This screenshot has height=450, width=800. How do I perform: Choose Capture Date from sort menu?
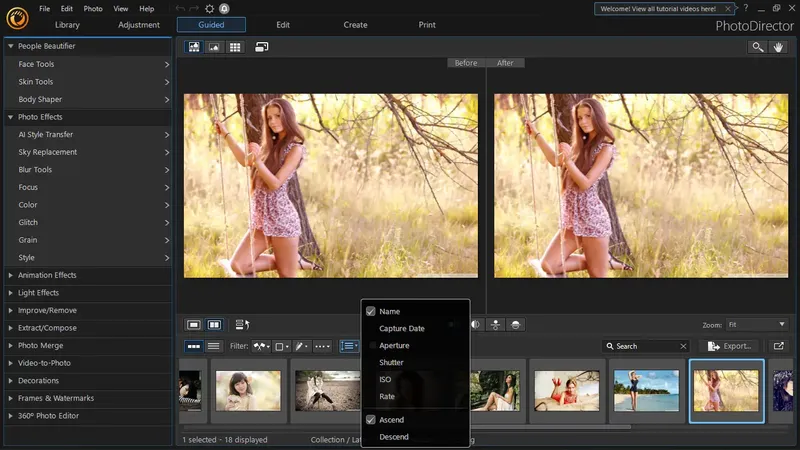click(x=401, y=328)
